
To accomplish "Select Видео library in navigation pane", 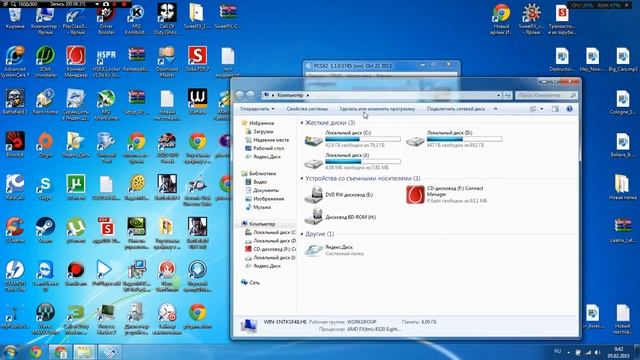I will [x=256, y=182].
